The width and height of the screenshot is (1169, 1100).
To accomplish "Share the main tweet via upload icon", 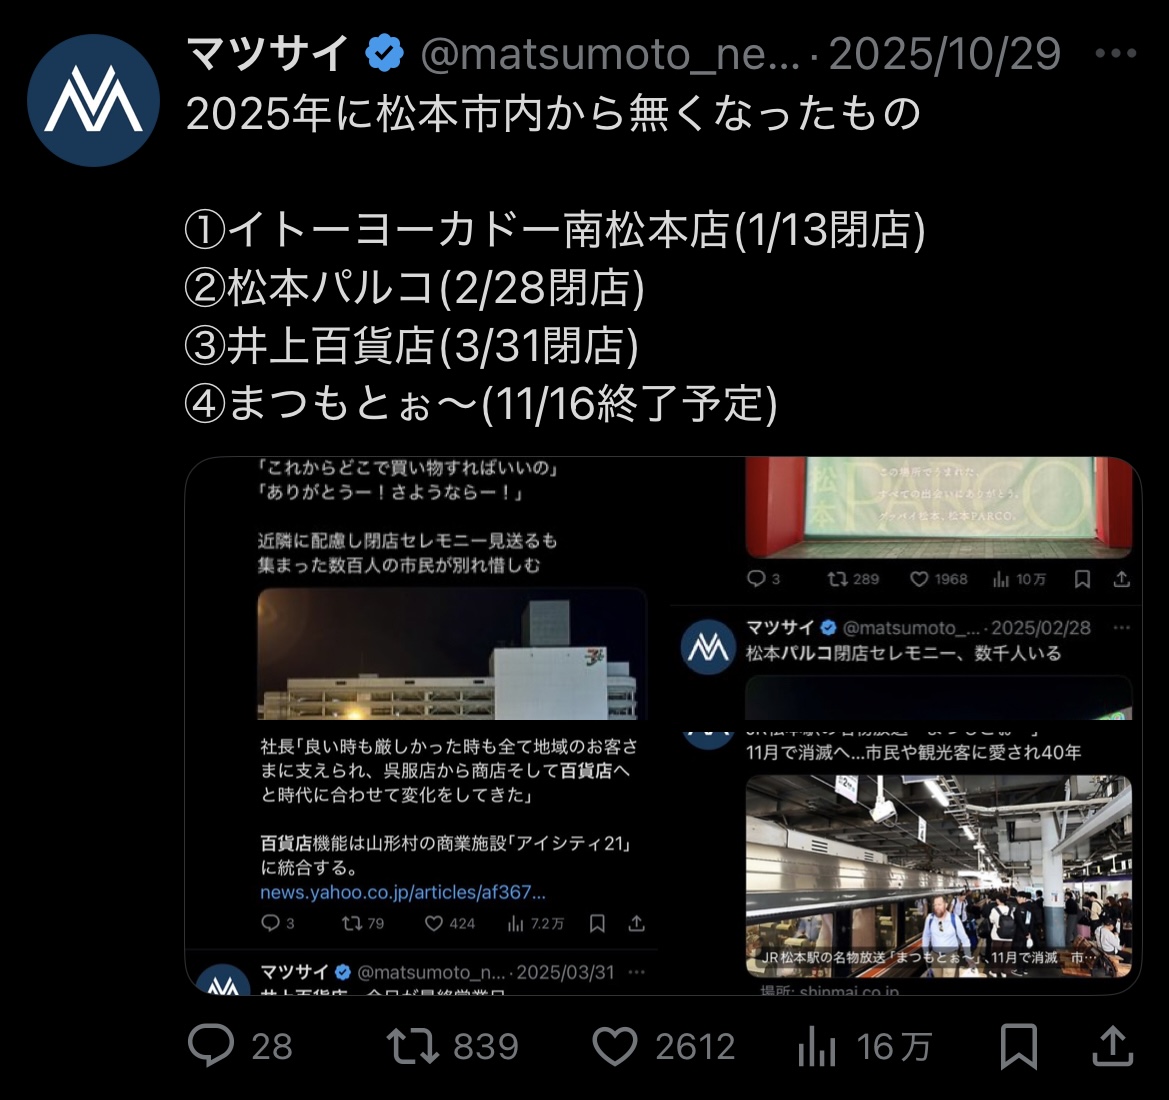I will click(x=1112, y=1046).
